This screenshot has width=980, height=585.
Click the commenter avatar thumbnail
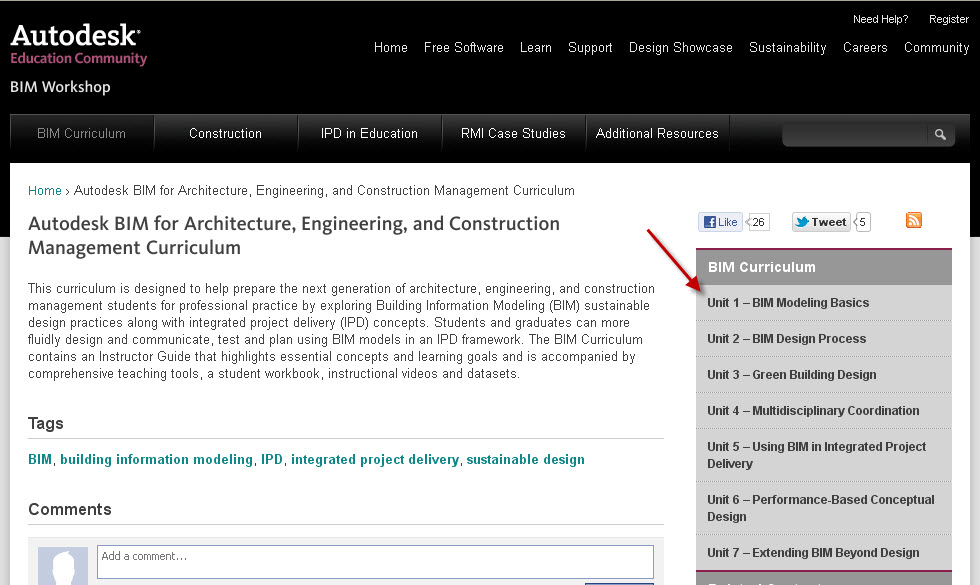[62, 566]
